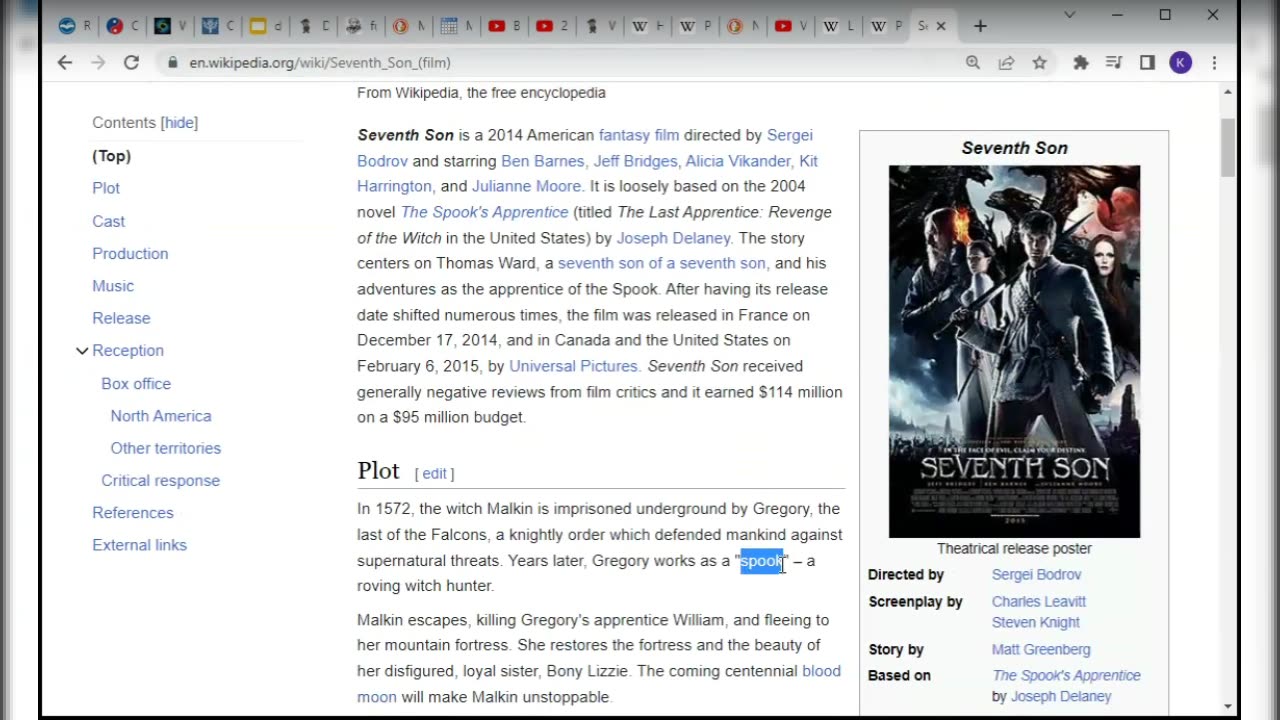The width and height of the screenshot is (1280, 720).
Task: Click the vertical scrollbar thumb
Action: pyautogui.click(x=1228, y=148)
